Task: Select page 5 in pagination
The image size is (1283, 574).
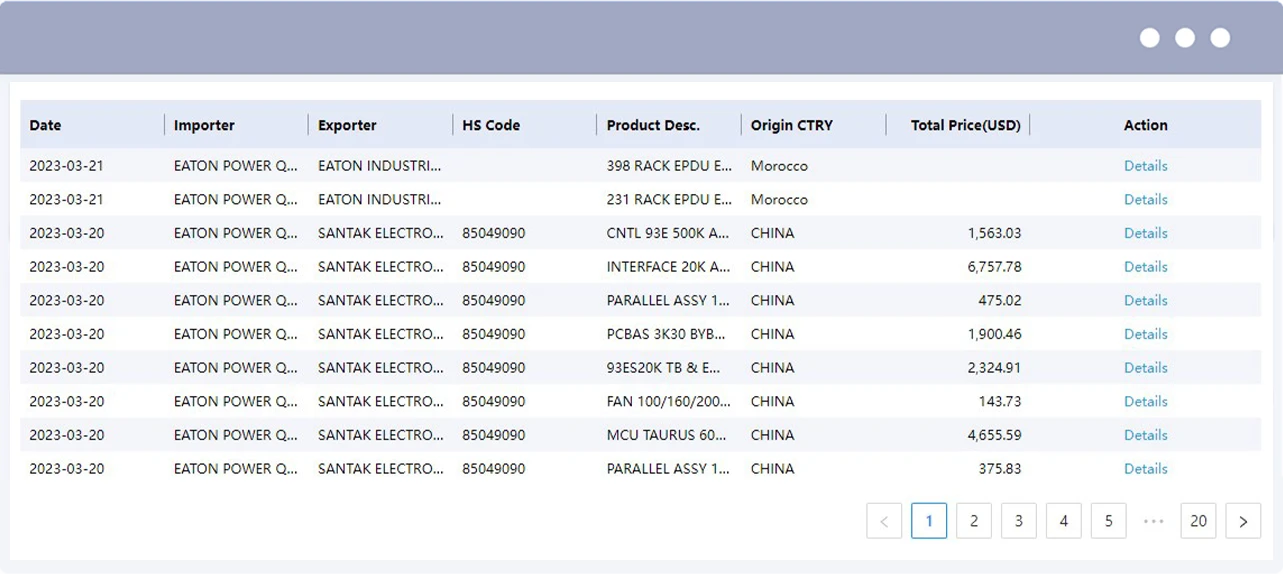Action: coord(1109,521)
